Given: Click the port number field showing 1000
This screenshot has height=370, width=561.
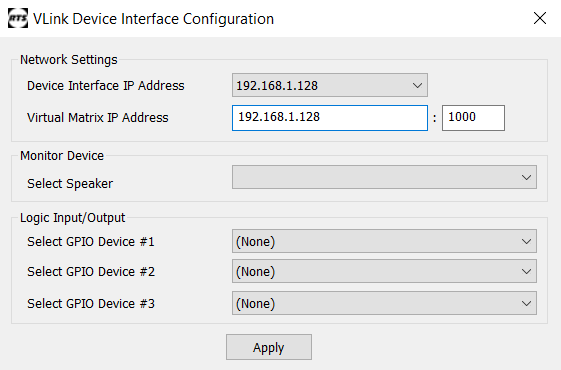Looking at the screenshot, I should pyautogui.click(x=473, y=118).
